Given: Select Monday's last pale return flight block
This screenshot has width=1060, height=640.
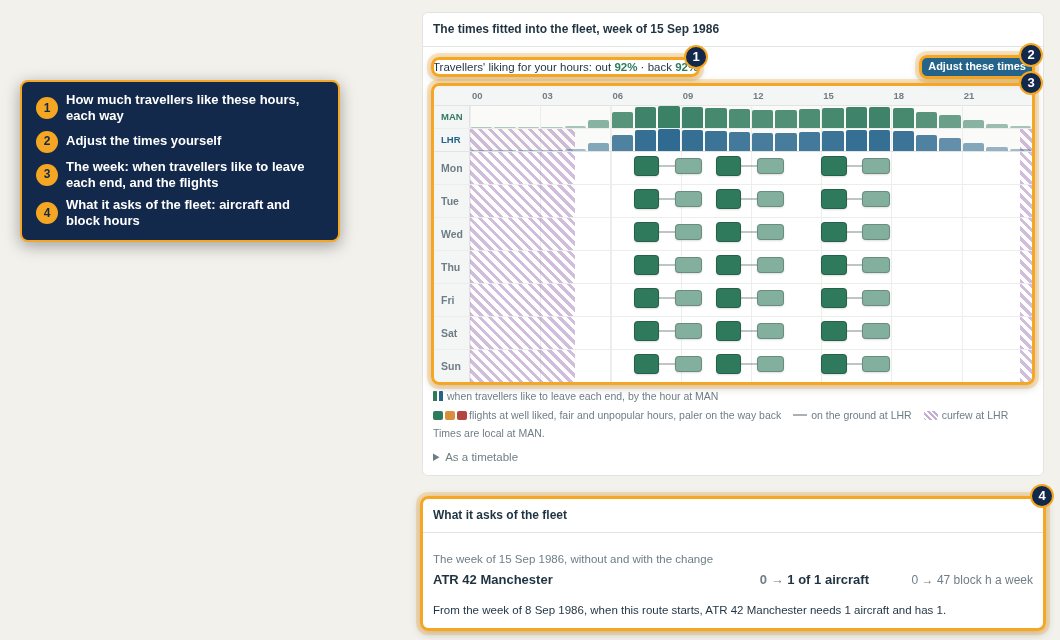Looking at the screenshot, I should point(876,166).
